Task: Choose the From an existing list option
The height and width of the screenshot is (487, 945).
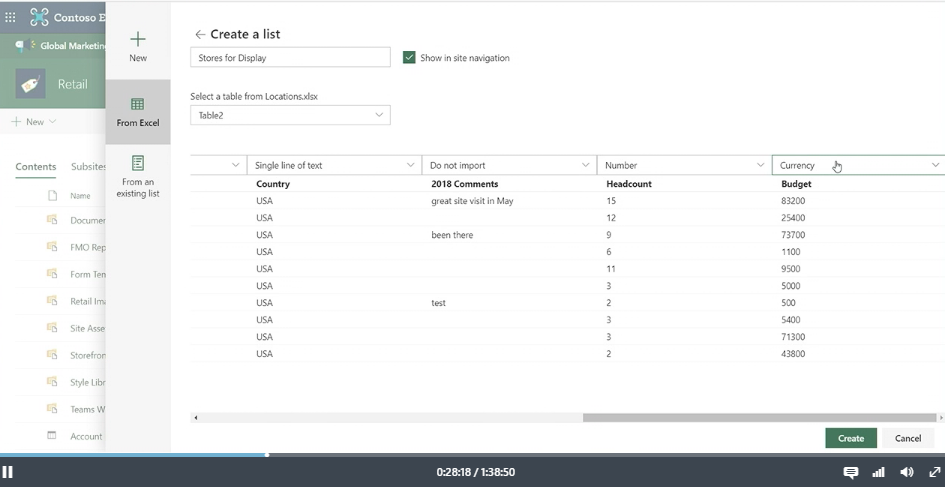Action: pyautogui.click(x=138, y=175)
